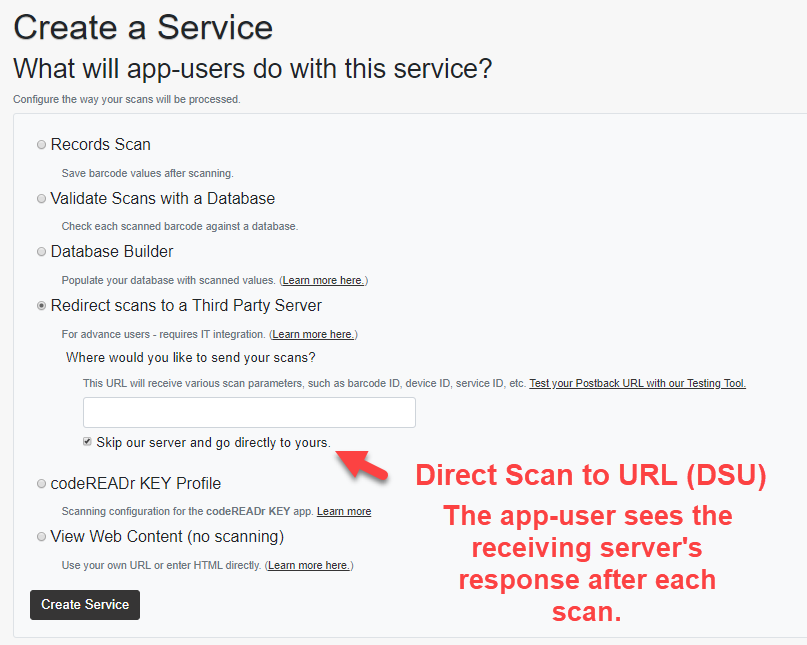Click 'Configure the way your scans will be processed.' text

pyautogui.click(x=127, y=99)
